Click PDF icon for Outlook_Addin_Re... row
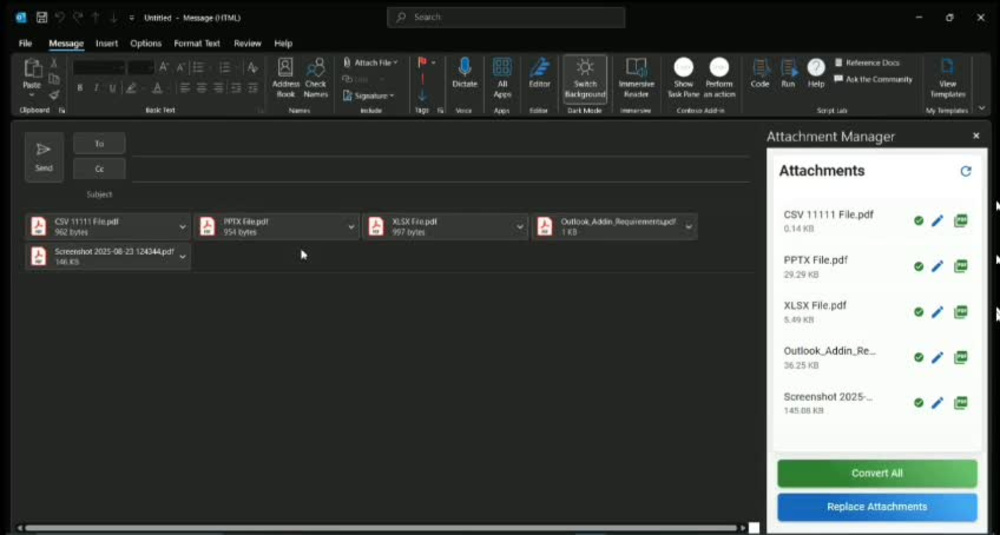 tap(960, 358)
